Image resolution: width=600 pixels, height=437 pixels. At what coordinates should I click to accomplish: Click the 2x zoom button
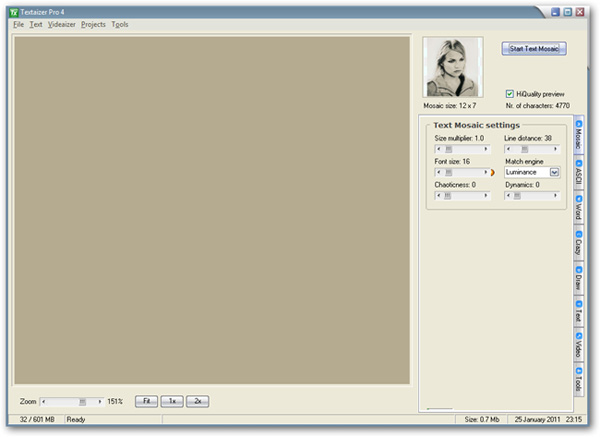197,401
